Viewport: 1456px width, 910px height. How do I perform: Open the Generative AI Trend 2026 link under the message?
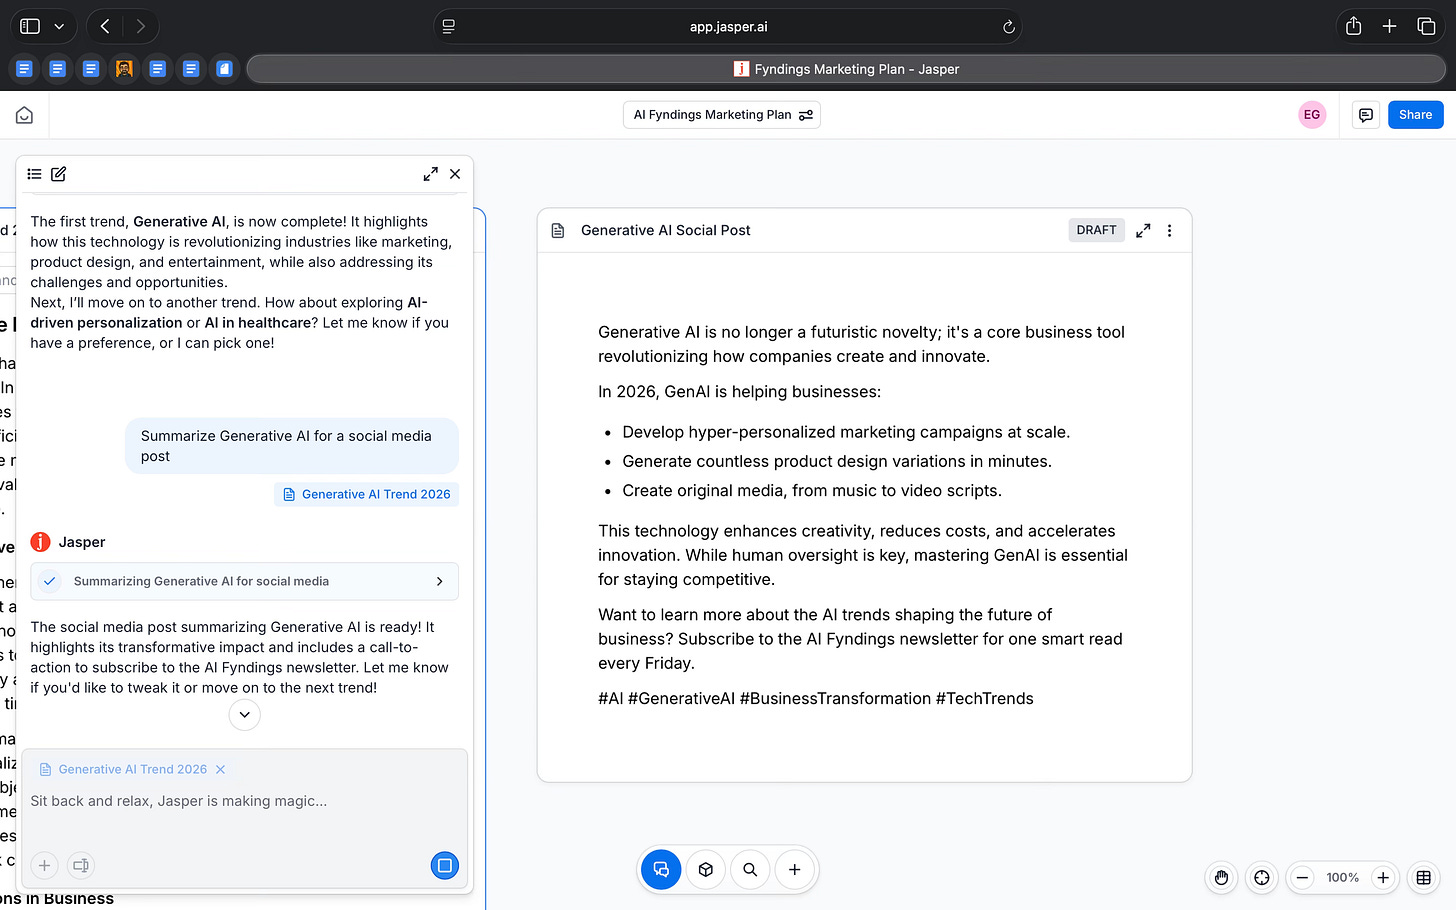[366, 494]
